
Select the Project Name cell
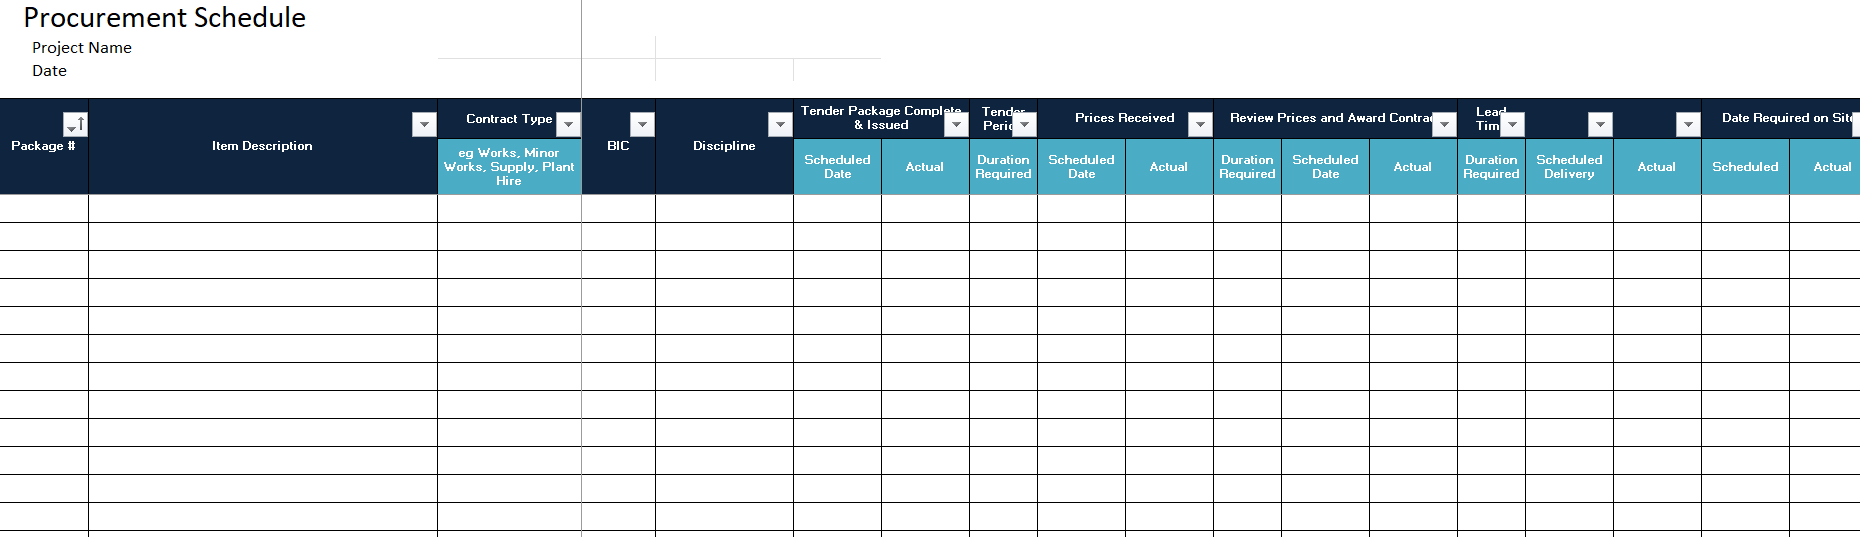pos(82,47)
